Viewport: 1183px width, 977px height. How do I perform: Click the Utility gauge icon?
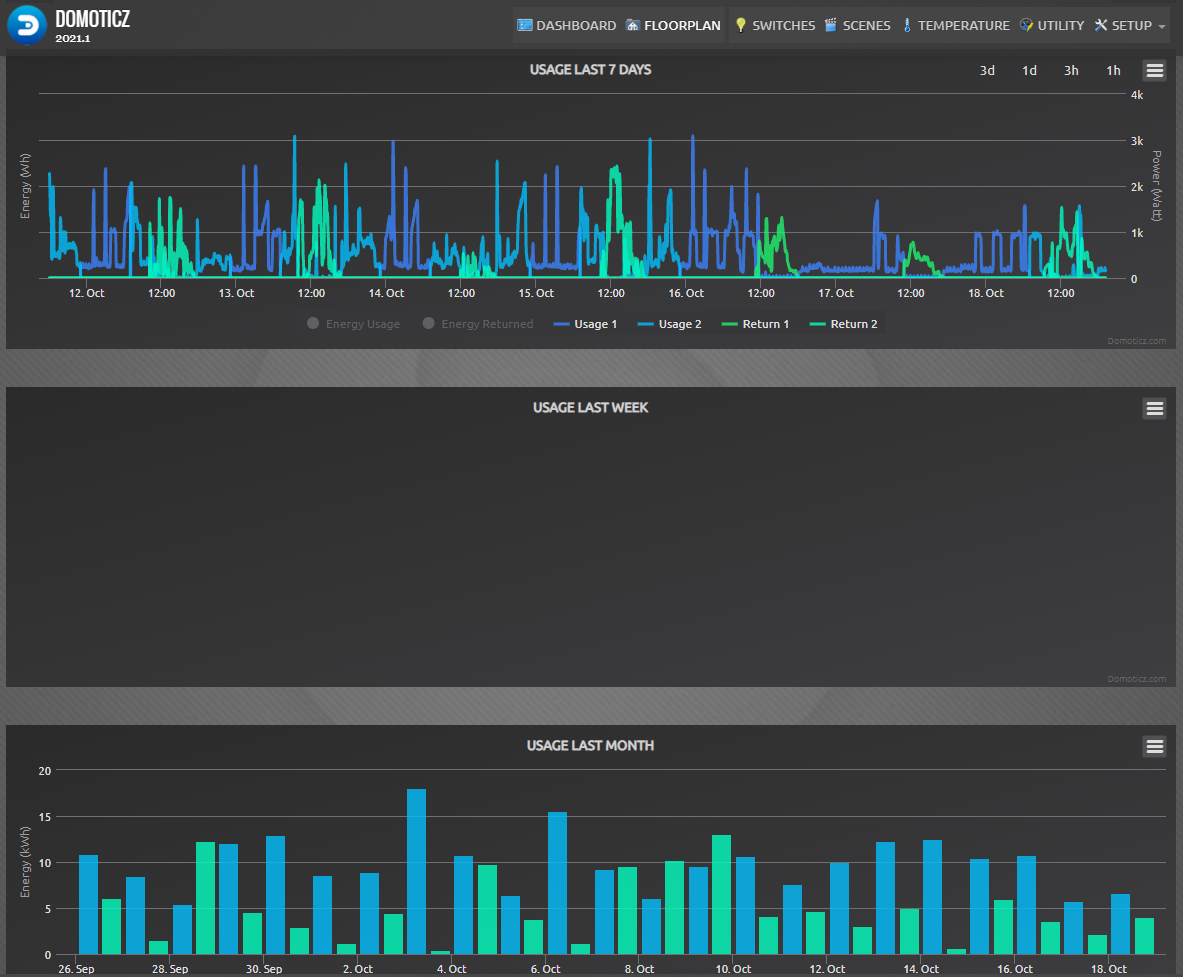point(1026,26)
